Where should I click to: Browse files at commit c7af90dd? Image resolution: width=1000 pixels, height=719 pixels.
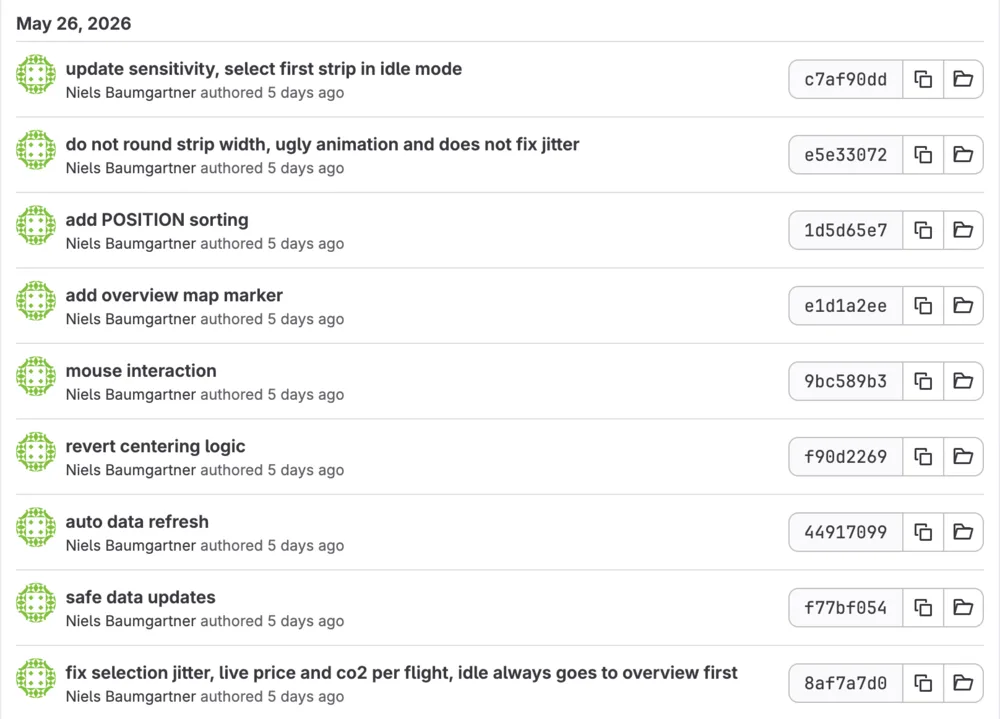pos(963,79)
